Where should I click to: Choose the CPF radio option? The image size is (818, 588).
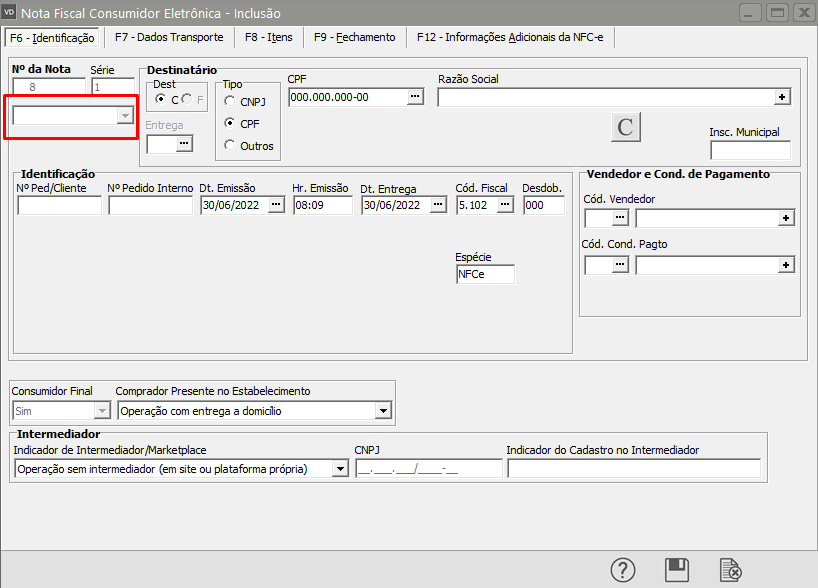231,124
